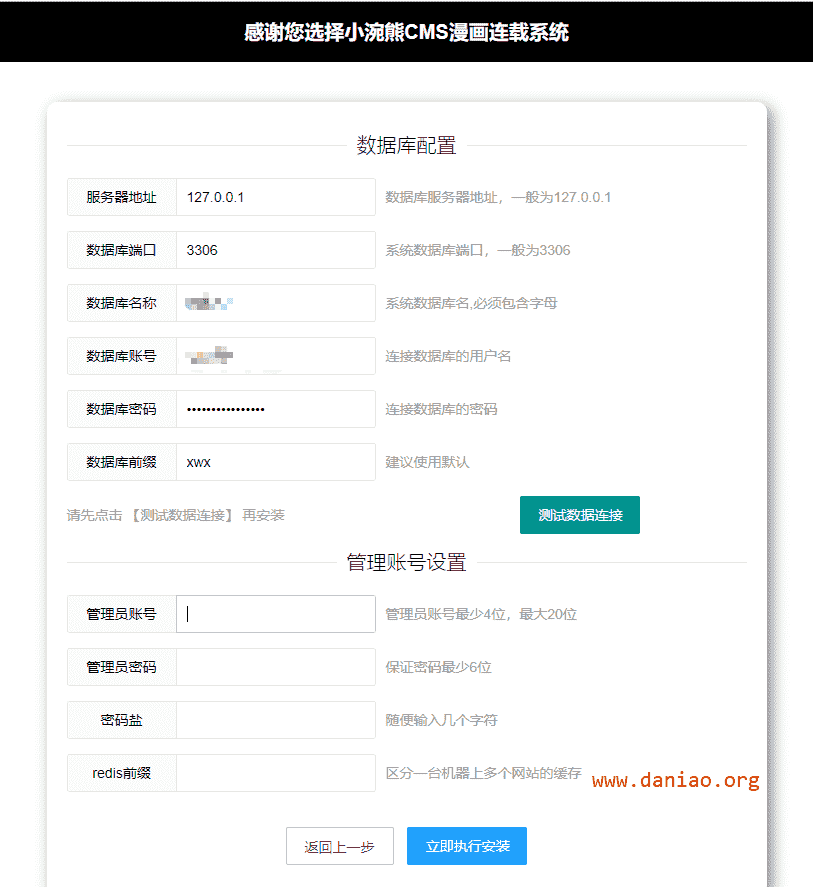Click the 管理员密码 input field
Screen dimensions: 813x887
point(276,667)
